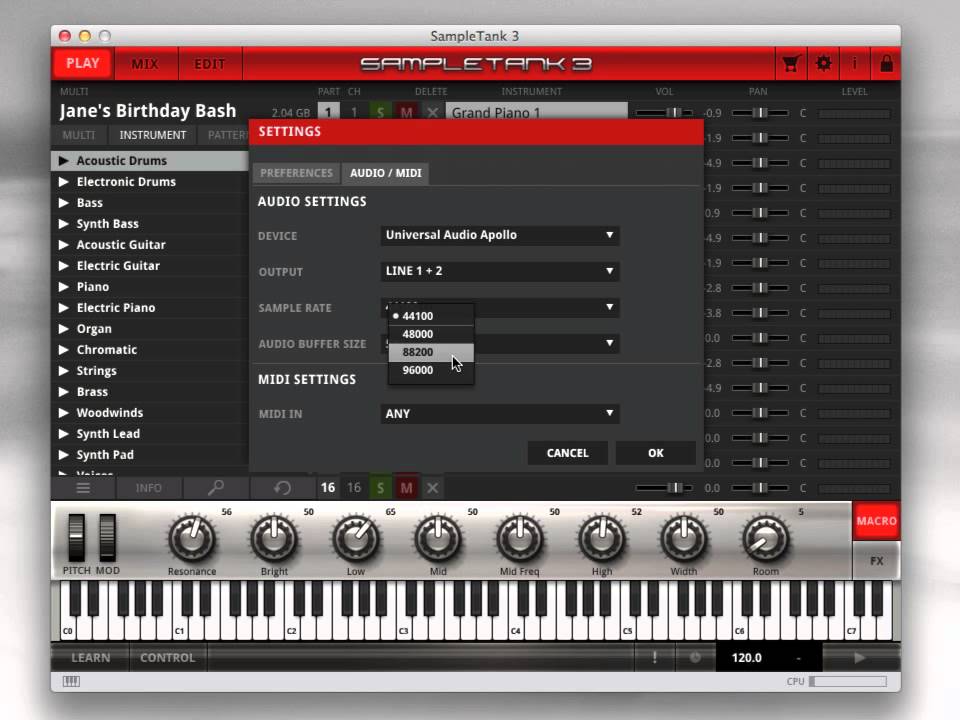
Task: Click the Mid macro knob
Action: click(x=438, y=539)
